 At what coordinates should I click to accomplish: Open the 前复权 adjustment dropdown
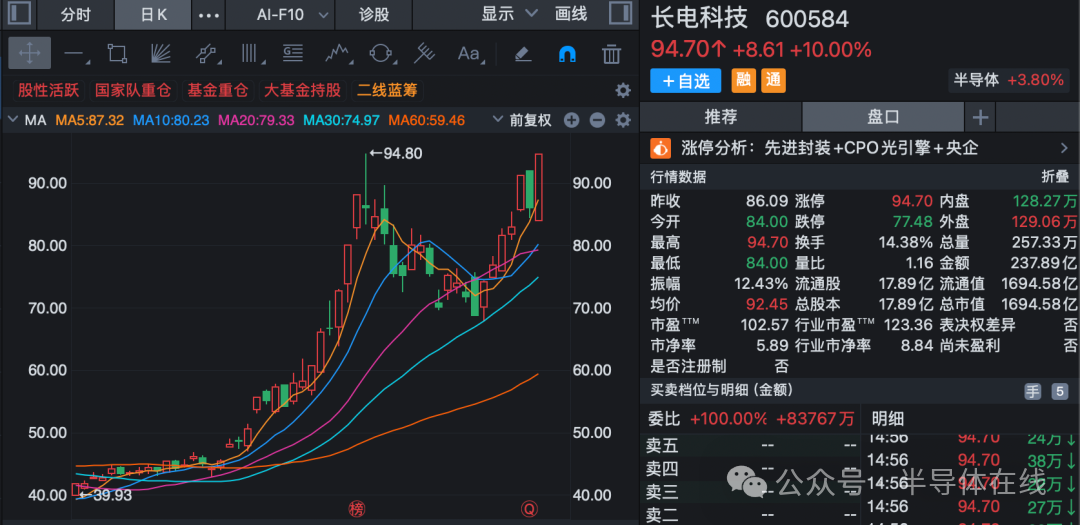[x=523, y=121]
